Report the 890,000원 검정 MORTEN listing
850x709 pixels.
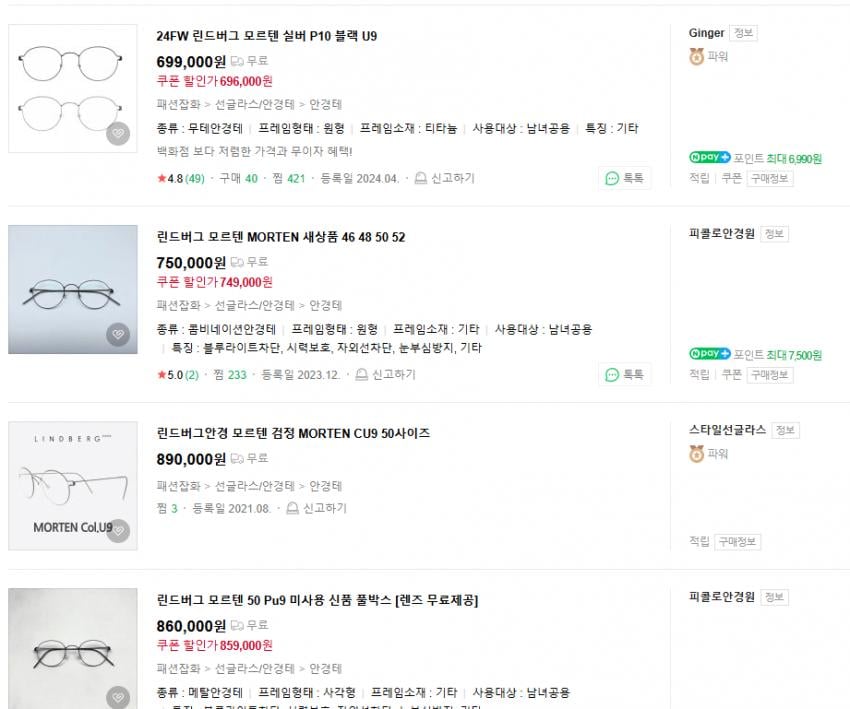tap(293, 508)
